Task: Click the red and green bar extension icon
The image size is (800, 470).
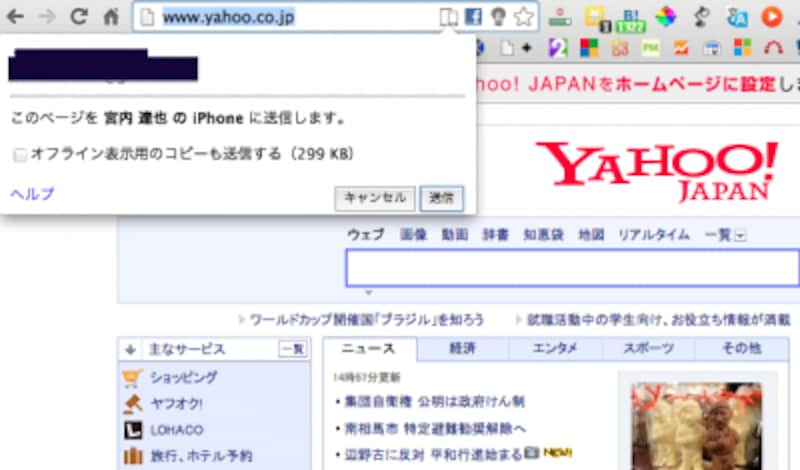Action: click(x=560, y=17)
